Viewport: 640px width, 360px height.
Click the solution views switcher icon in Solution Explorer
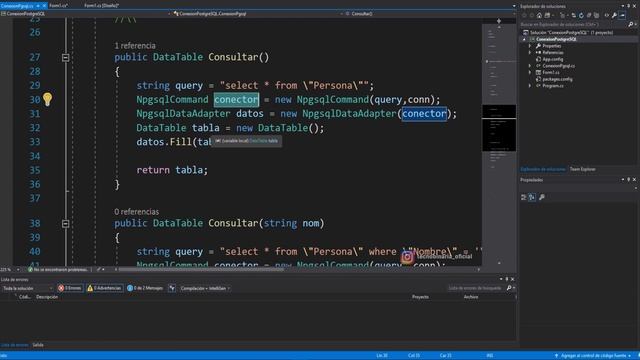547,16
